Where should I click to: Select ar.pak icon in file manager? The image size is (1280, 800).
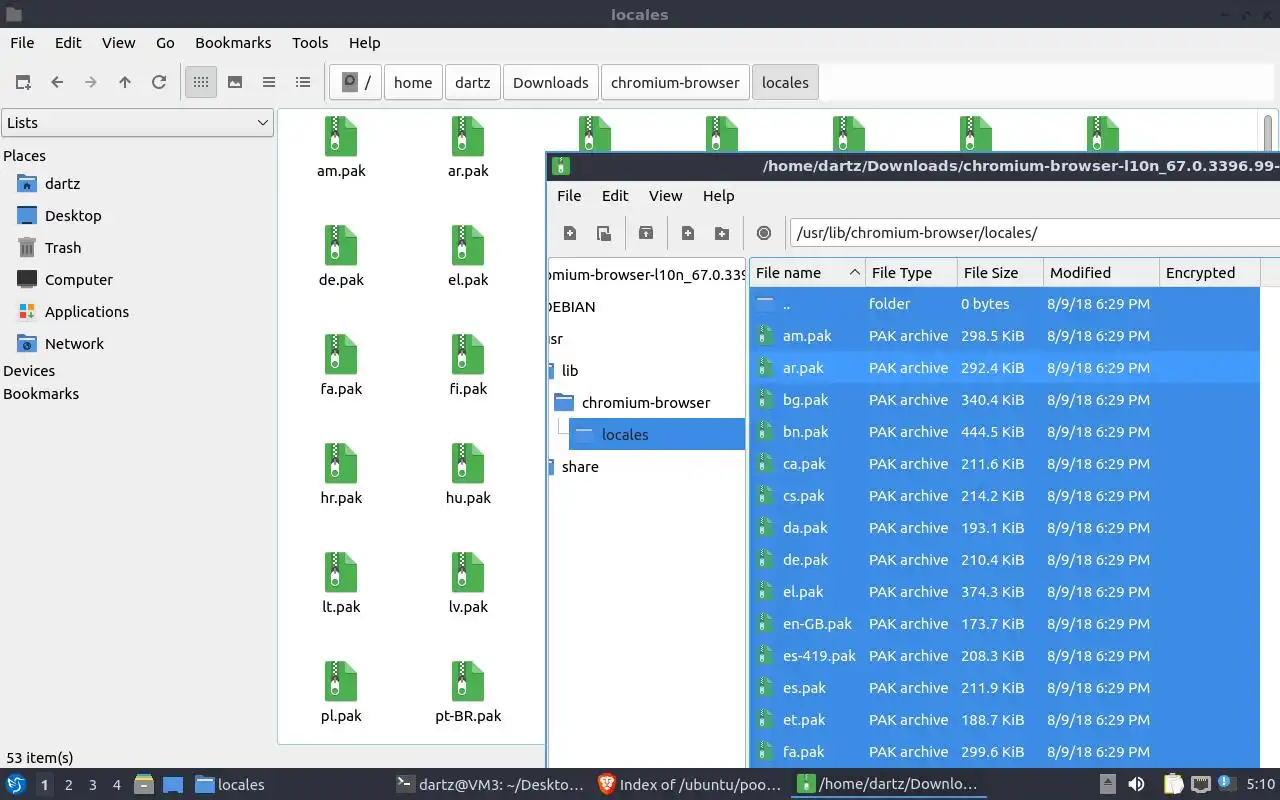[468, 147]
